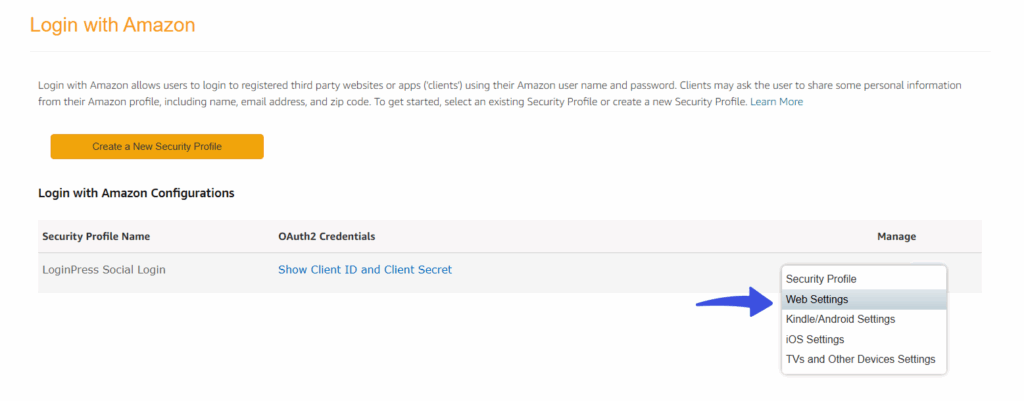Click the OAuth2 Credentials column header

tap(327, 236)
